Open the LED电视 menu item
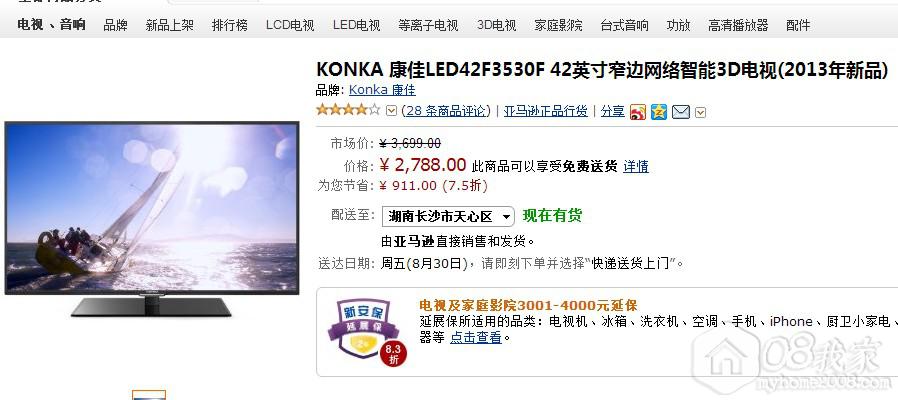898x400 pixels. 356,25
